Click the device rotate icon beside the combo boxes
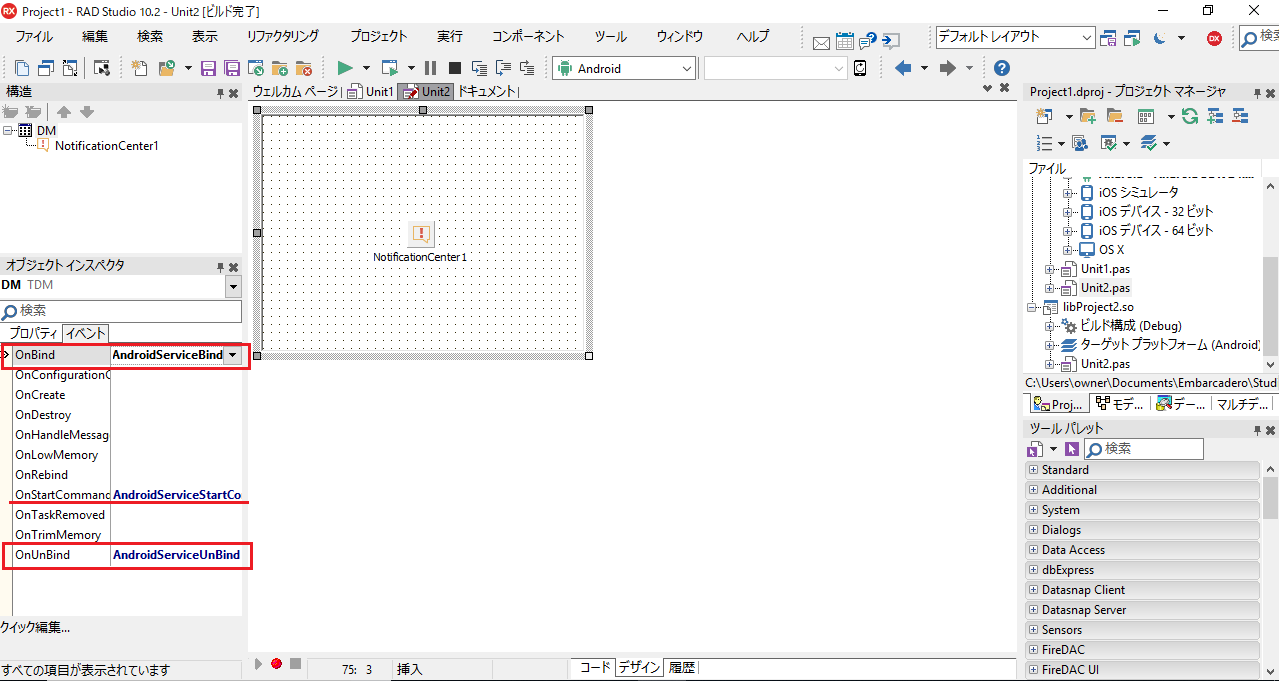This screenshot has width=1279, height=681. click(861, 68)
